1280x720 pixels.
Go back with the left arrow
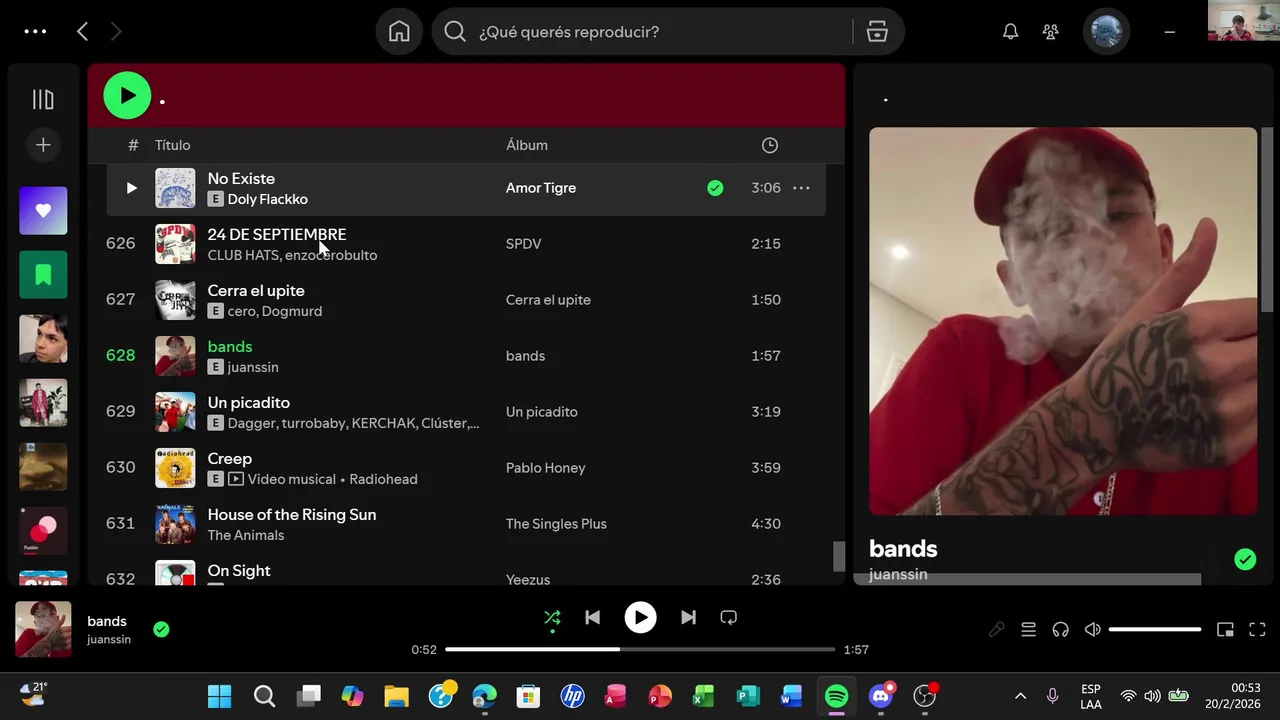click(83, 32)
